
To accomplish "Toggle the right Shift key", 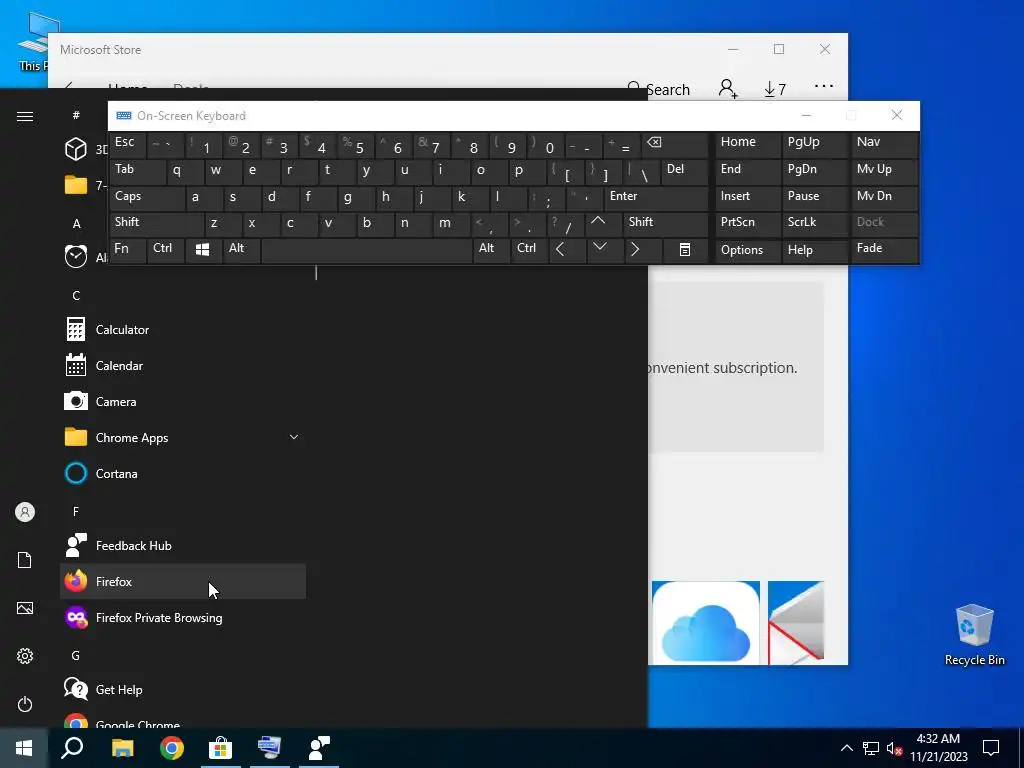I will pyautogui.click(x=665, y=224).
